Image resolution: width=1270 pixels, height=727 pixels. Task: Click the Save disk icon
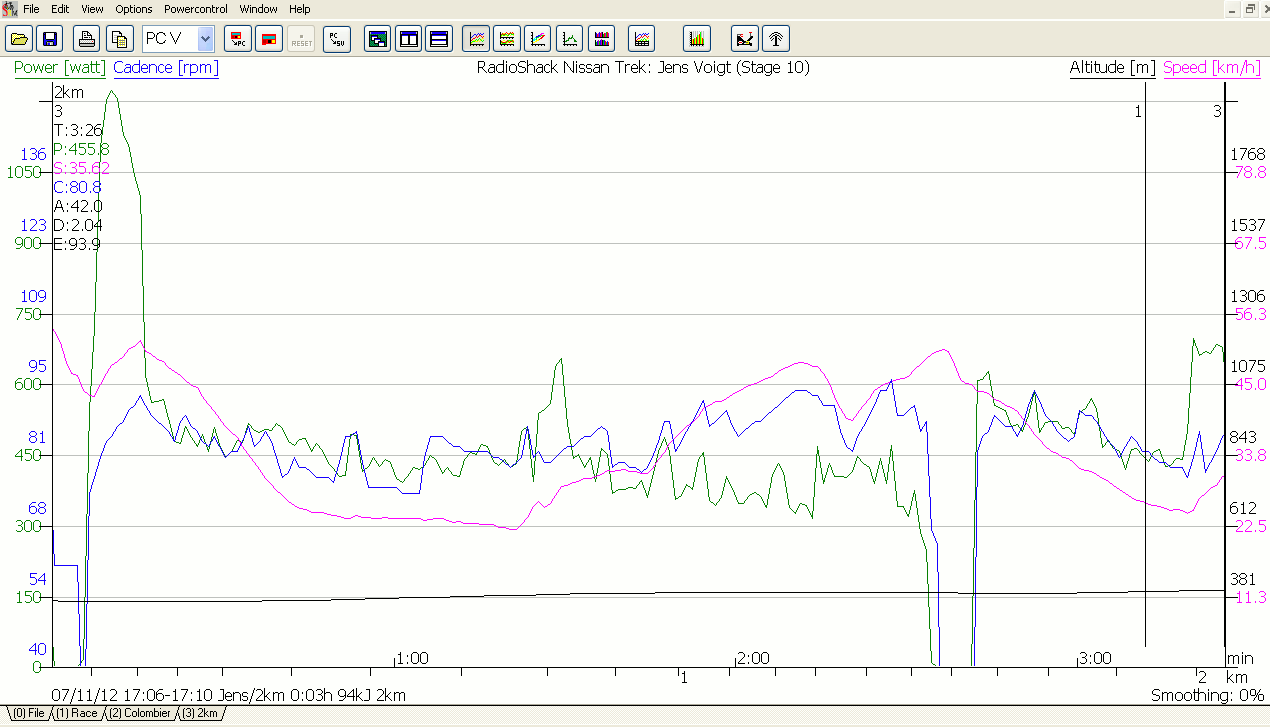[49, 39]
